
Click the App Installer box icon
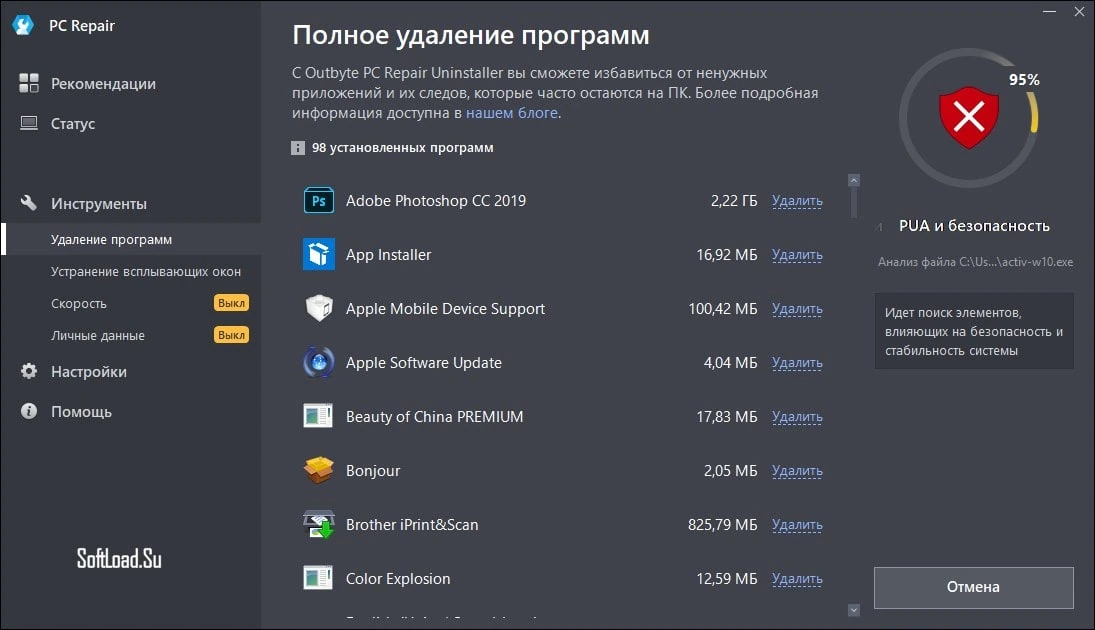pos(318,254)
